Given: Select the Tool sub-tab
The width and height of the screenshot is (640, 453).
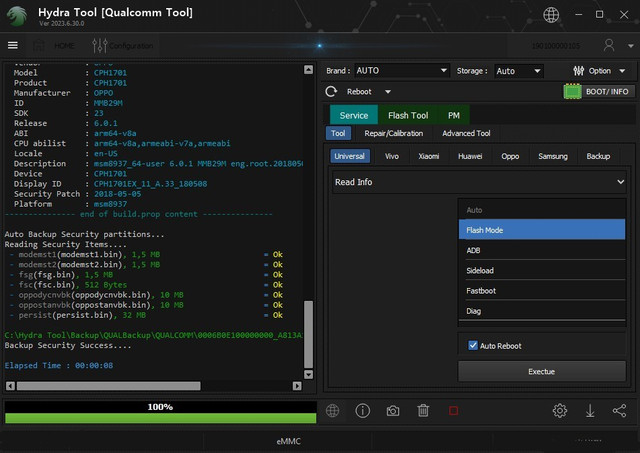Looking at the screenshot, I should tap(338, 133).
